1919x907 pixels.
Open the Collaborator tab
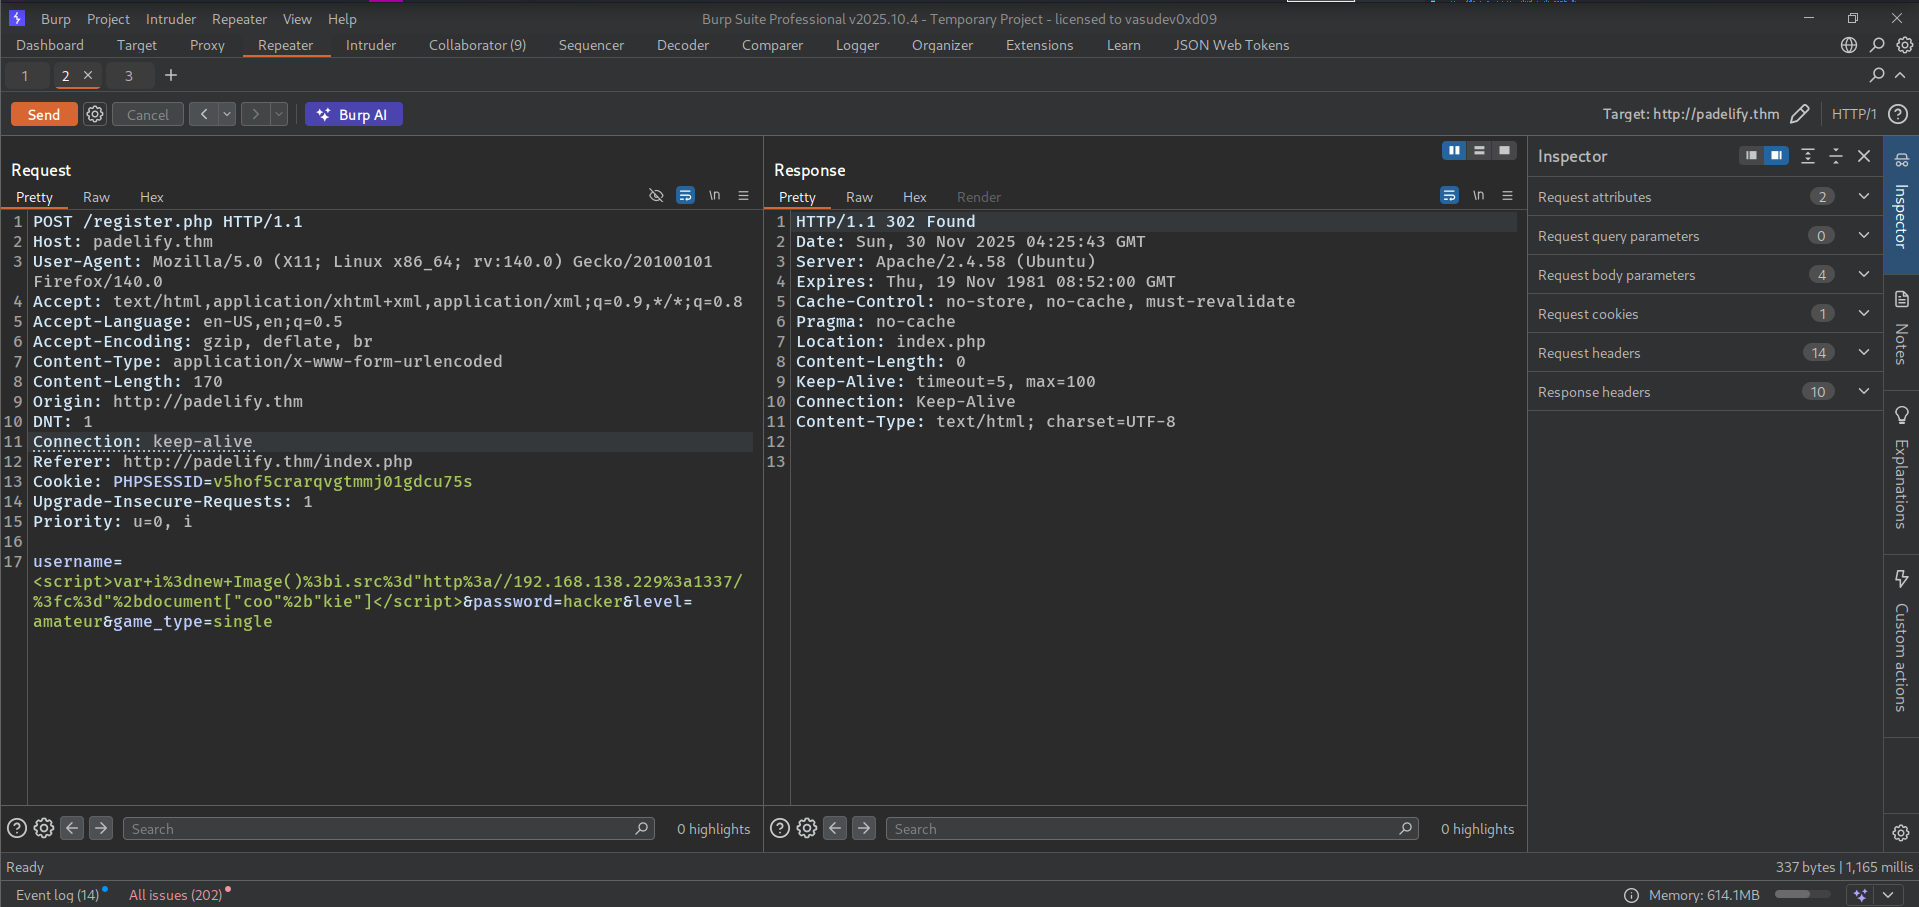[477, 45]
